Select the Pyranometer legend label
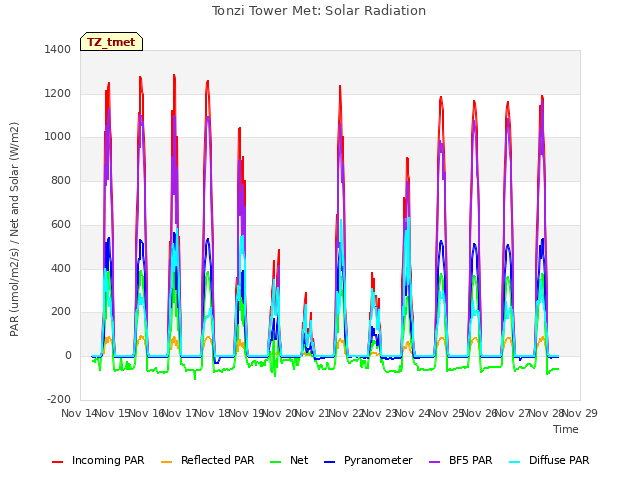The height and width of the screenshot is (480, 640). pyautogui.click(x=378, y=460)
